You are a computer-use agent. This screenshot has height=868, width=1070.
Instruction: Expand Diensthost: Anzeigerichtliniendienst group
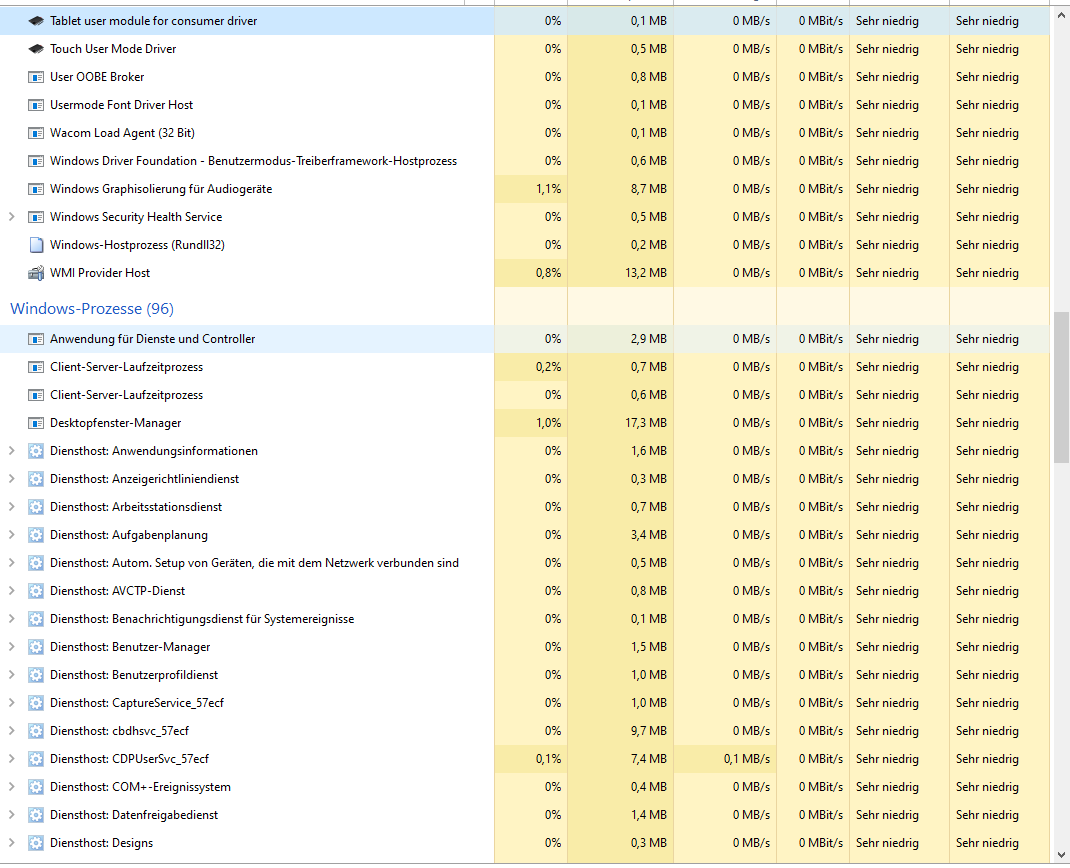pyautogui.click(x=12, y=479)
